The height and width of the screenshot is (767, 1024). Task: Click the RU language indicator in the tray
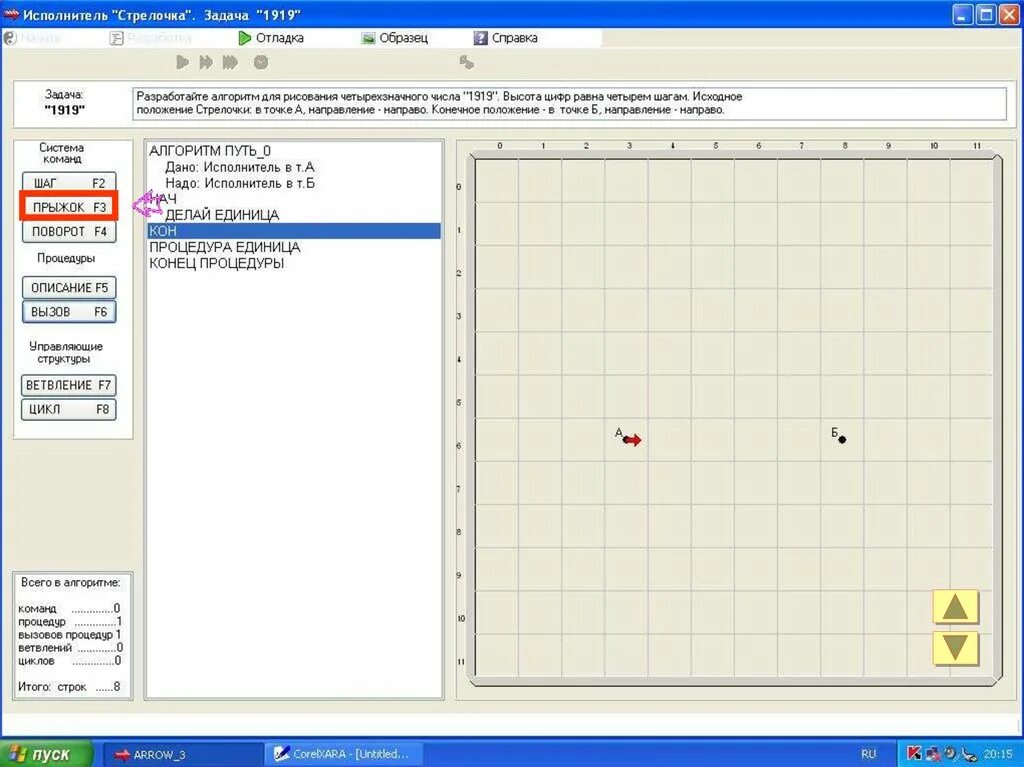pos(868,754)
